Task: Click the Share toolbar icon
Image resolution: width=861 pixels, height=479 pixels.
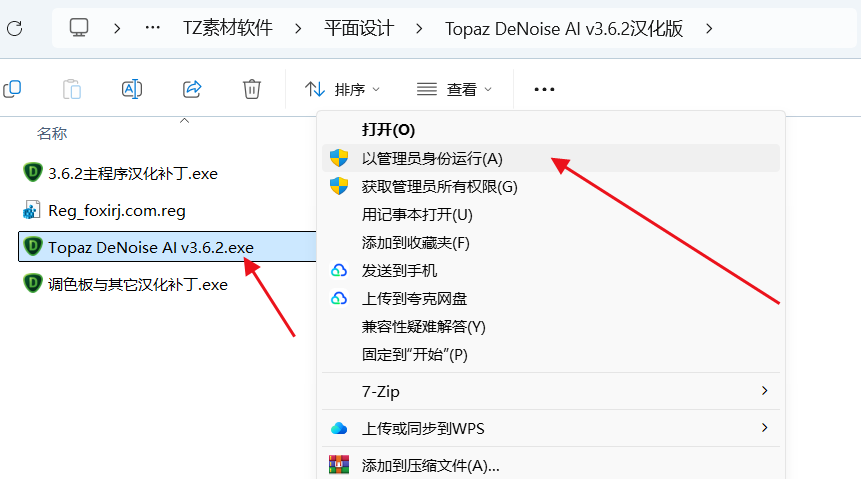Action: (192, 88)
